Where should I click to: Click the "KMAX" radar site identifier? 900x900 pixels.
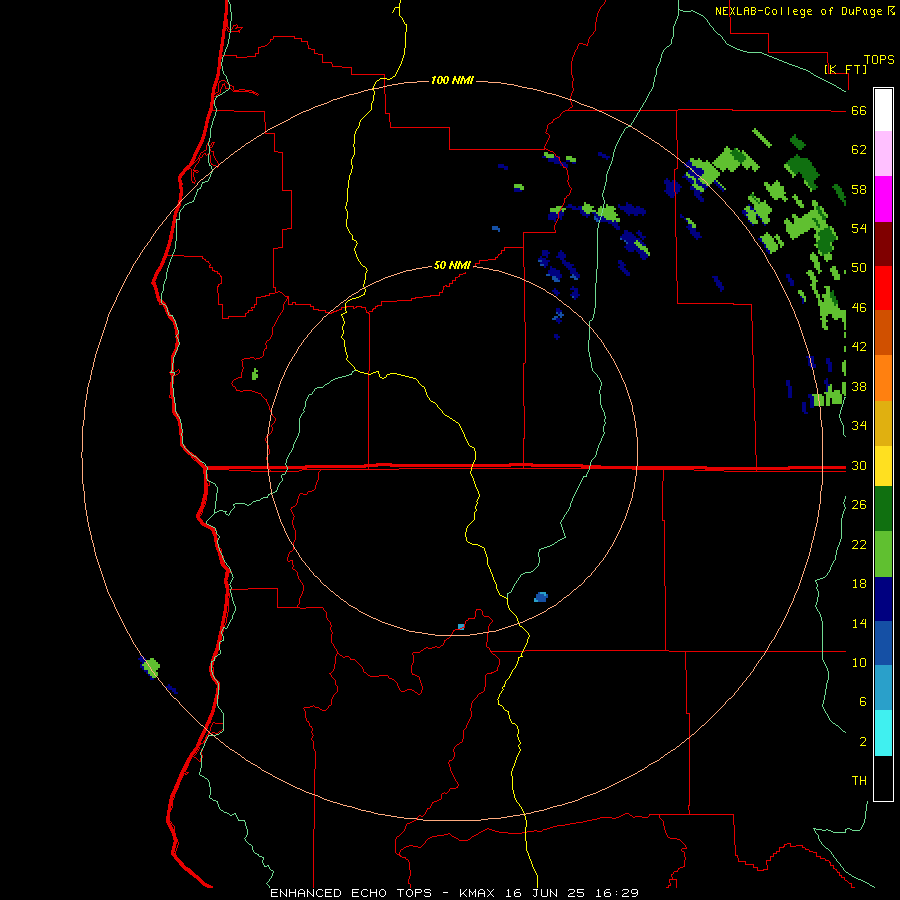(479, 893)
